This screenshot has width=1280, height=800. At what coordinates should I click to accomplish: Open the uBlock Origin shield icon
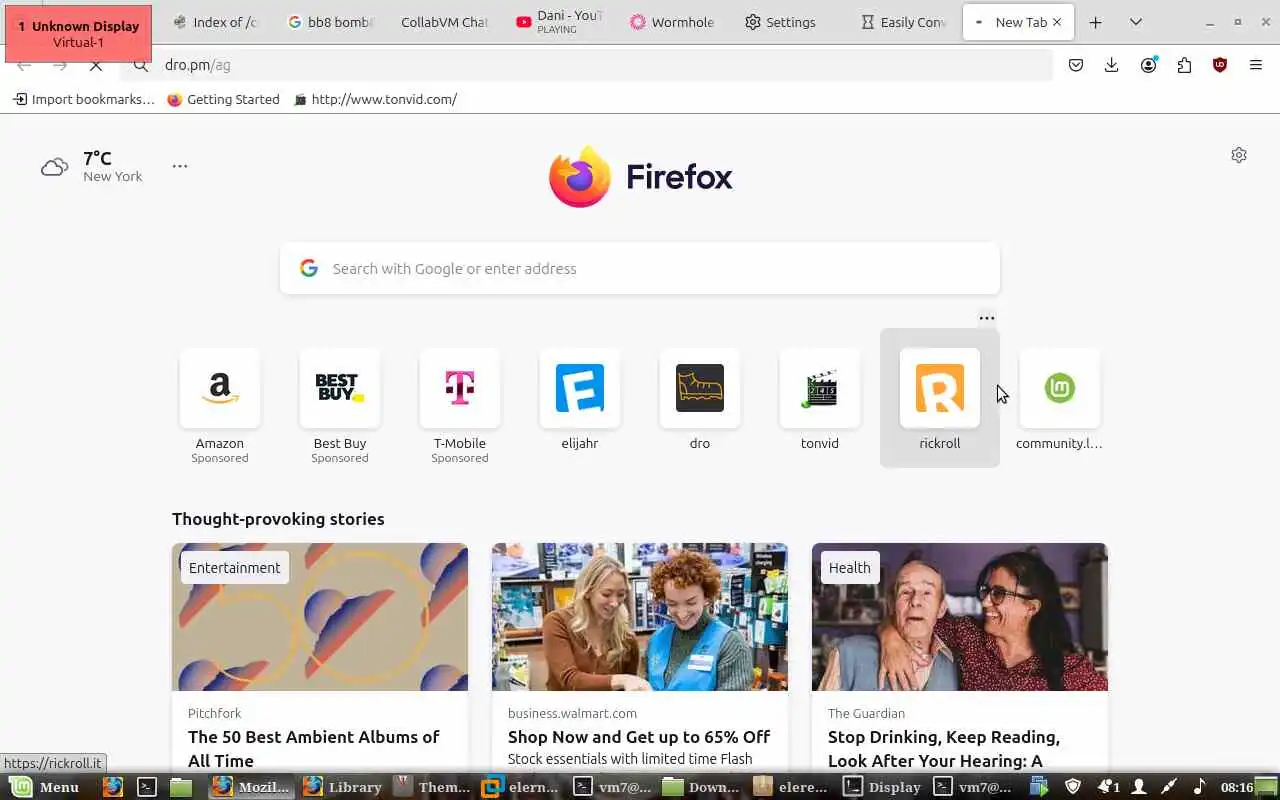1219,65
